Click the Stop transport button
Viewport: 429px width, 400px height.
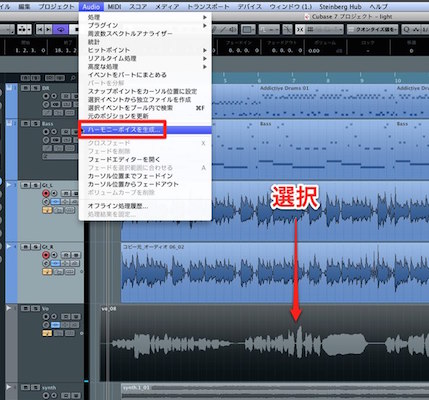click(75, 30)
